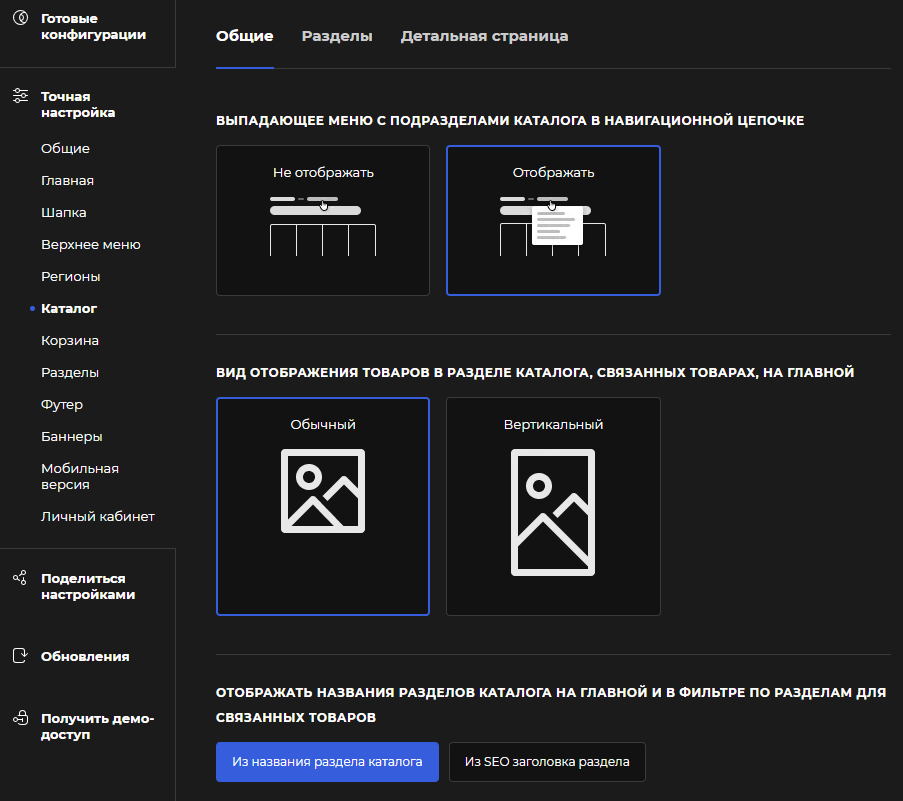This screenshot has width=903, height=801.
Task: Open Разделы in sidebar
Action: point(70,373)
